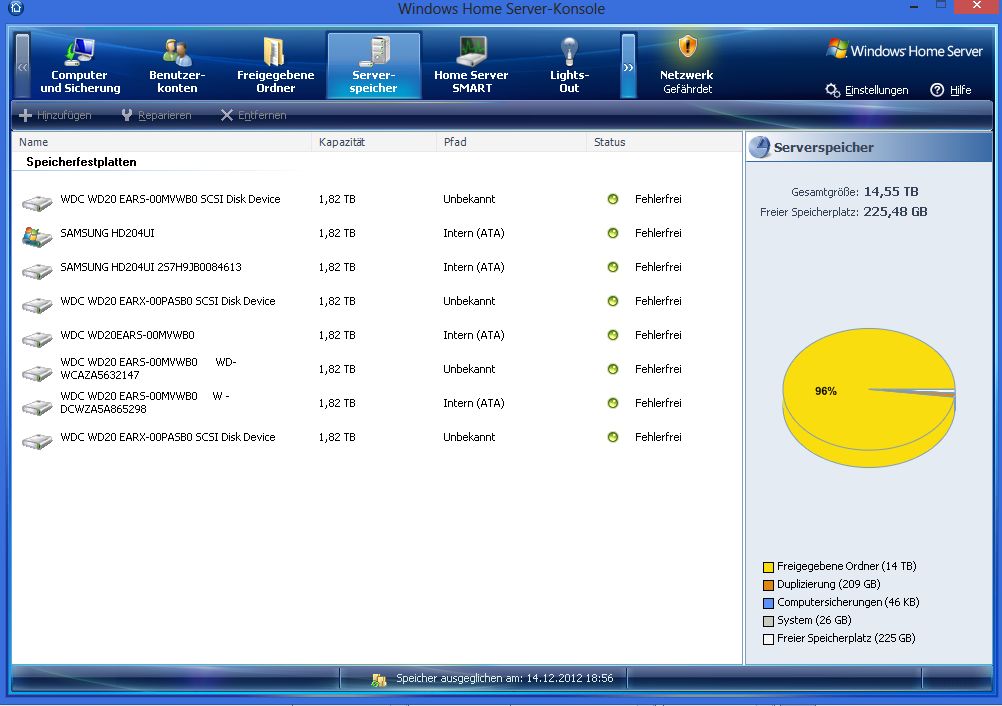Open the Freigegebene Ordner tab
This screenshot has height=706, width=1002.
point(275,66)
